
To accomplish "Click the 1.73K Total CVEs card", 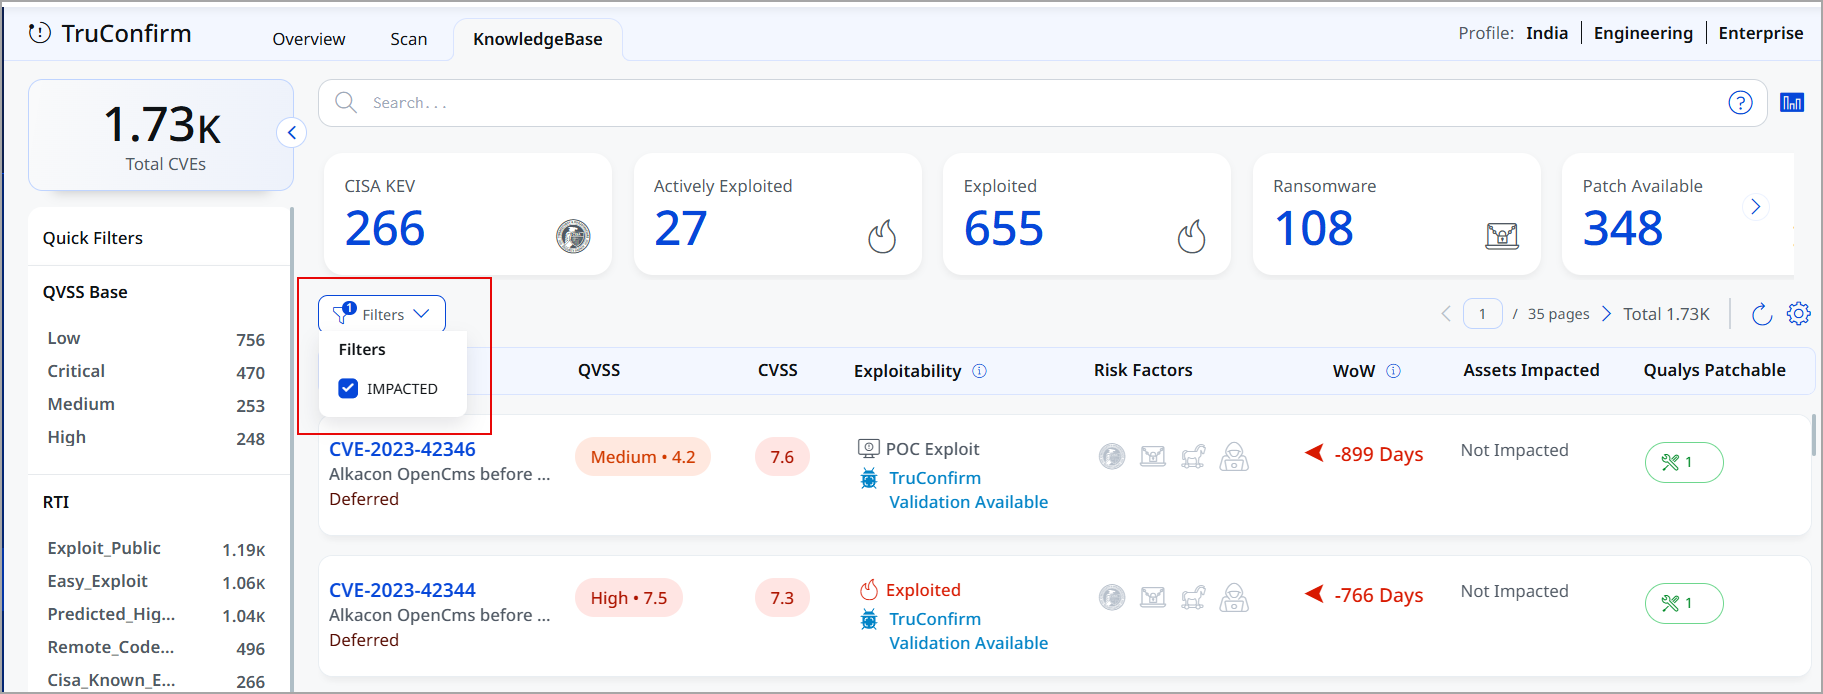I will (x=161, y=135).
